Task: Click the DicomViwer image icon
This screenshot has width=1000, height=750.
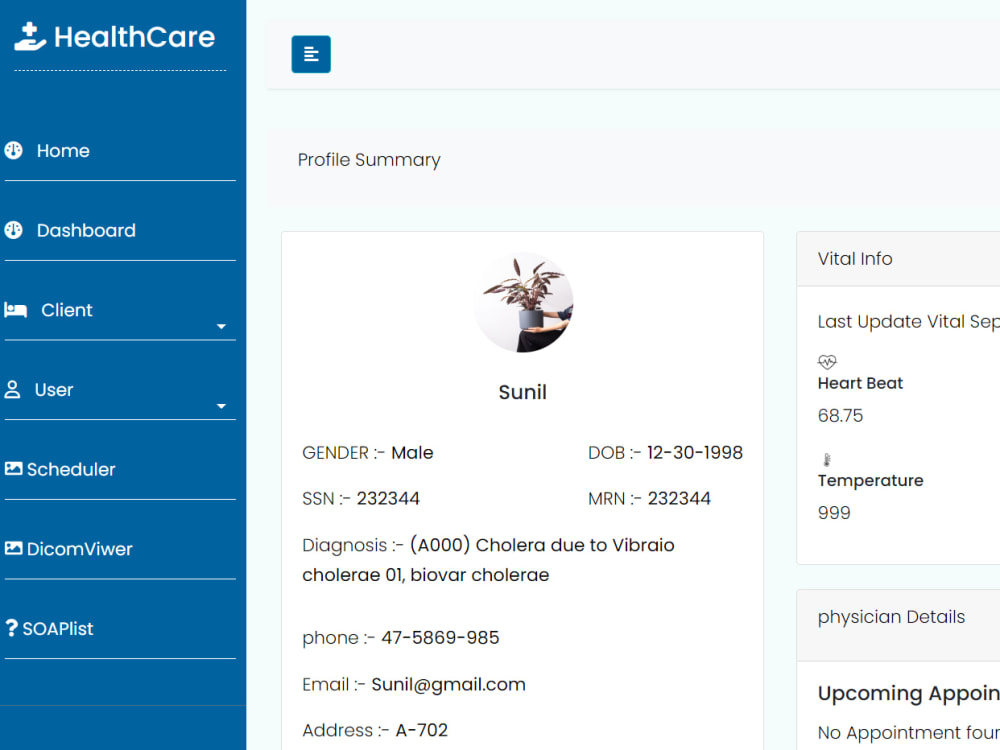Action: tap(13, 548)
